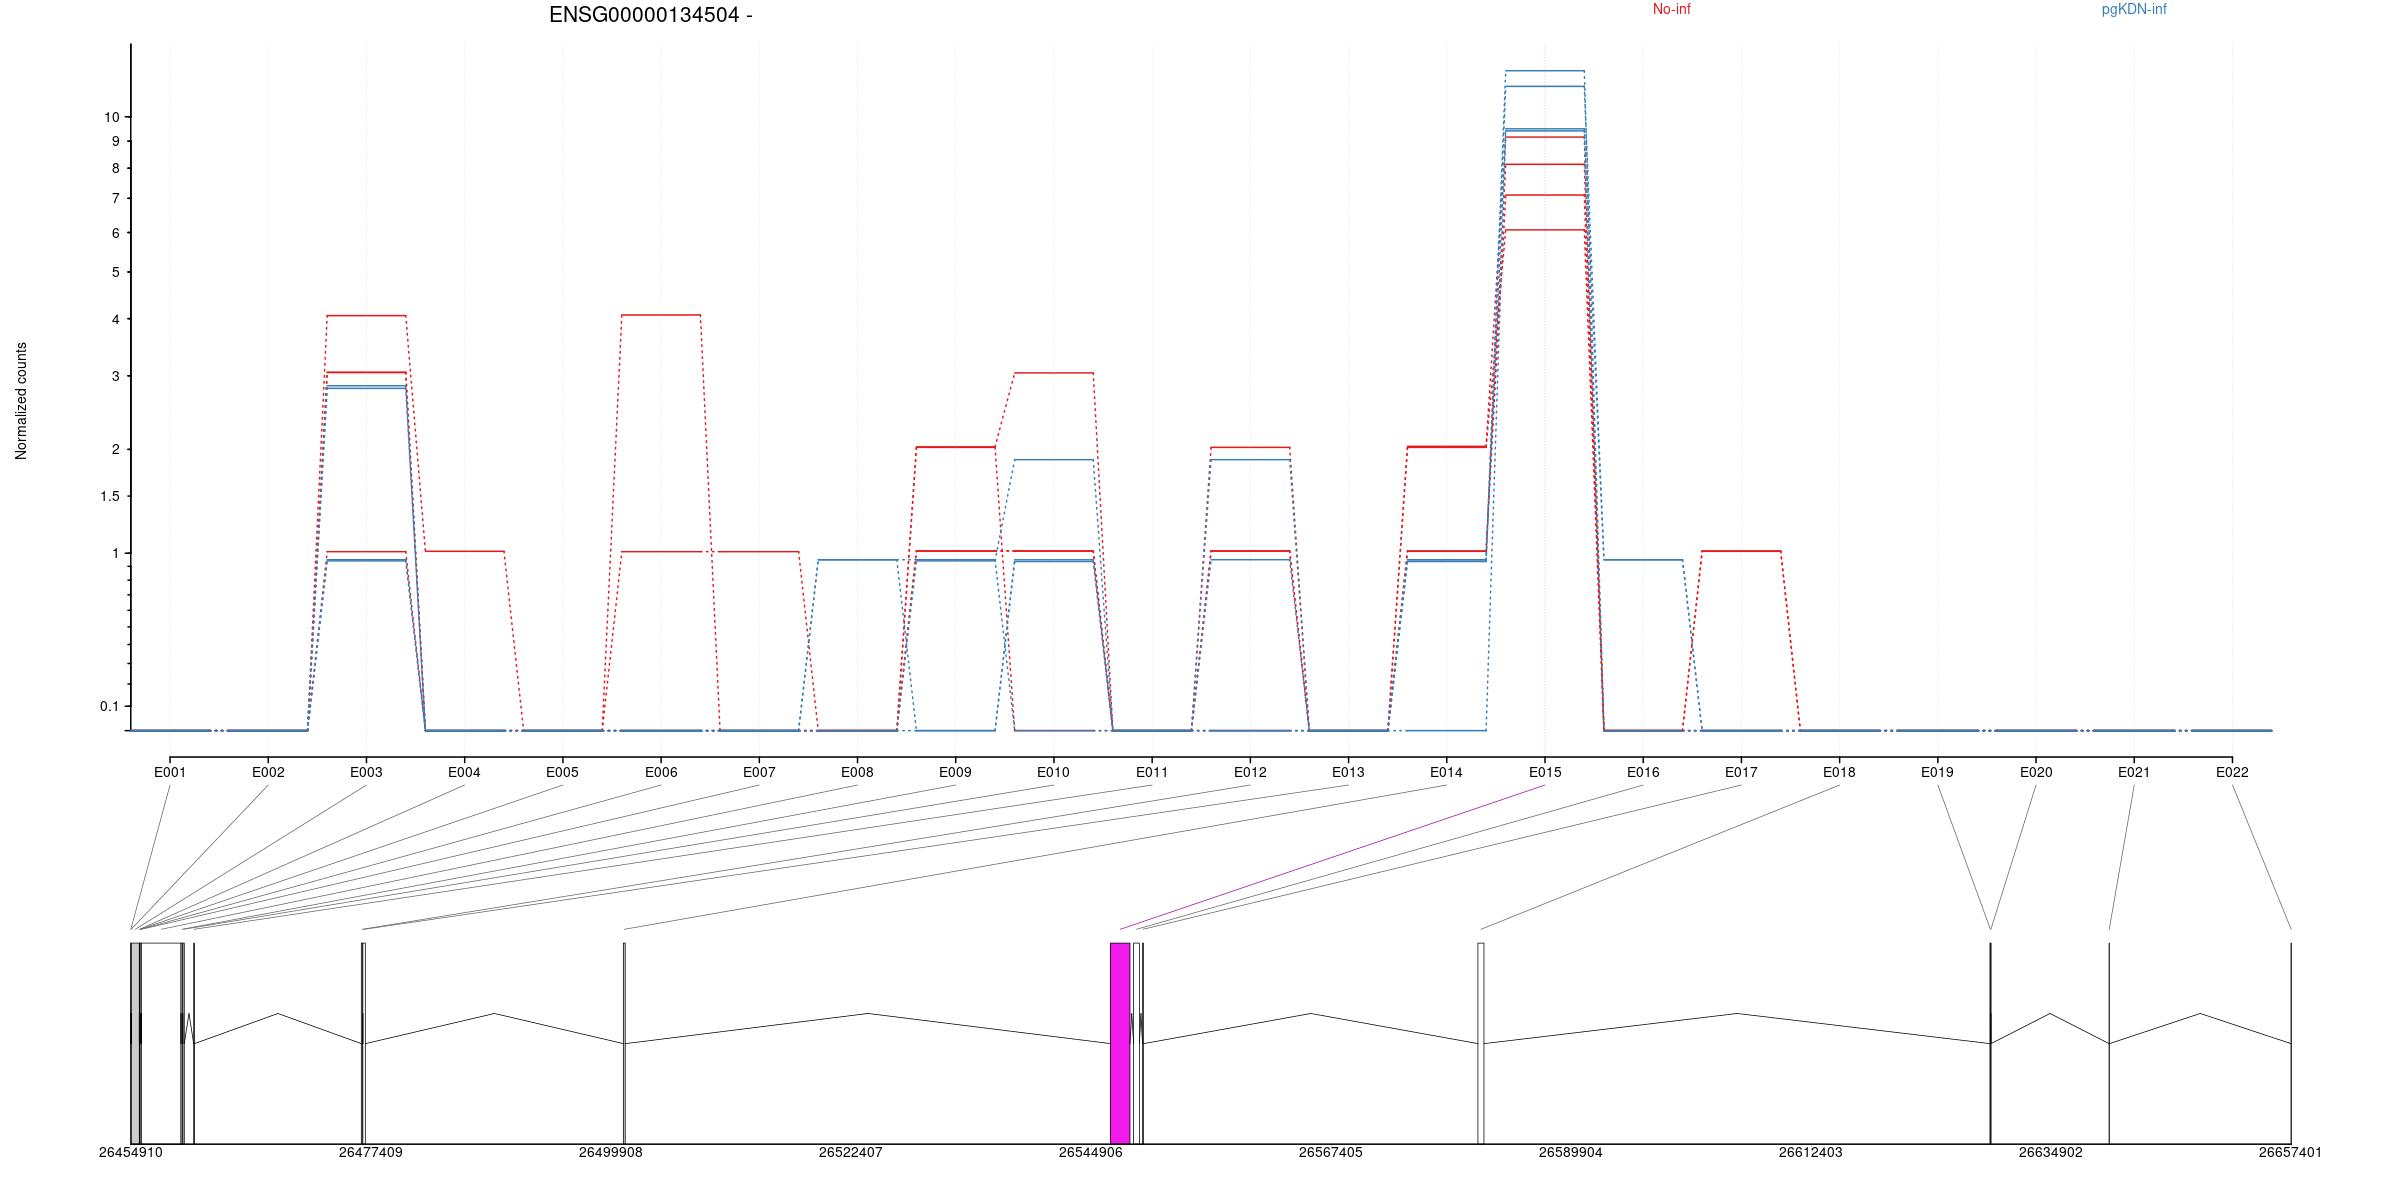Click genomic coordinate 26544906
2400x1200 pixels.
[1090, 1152]
